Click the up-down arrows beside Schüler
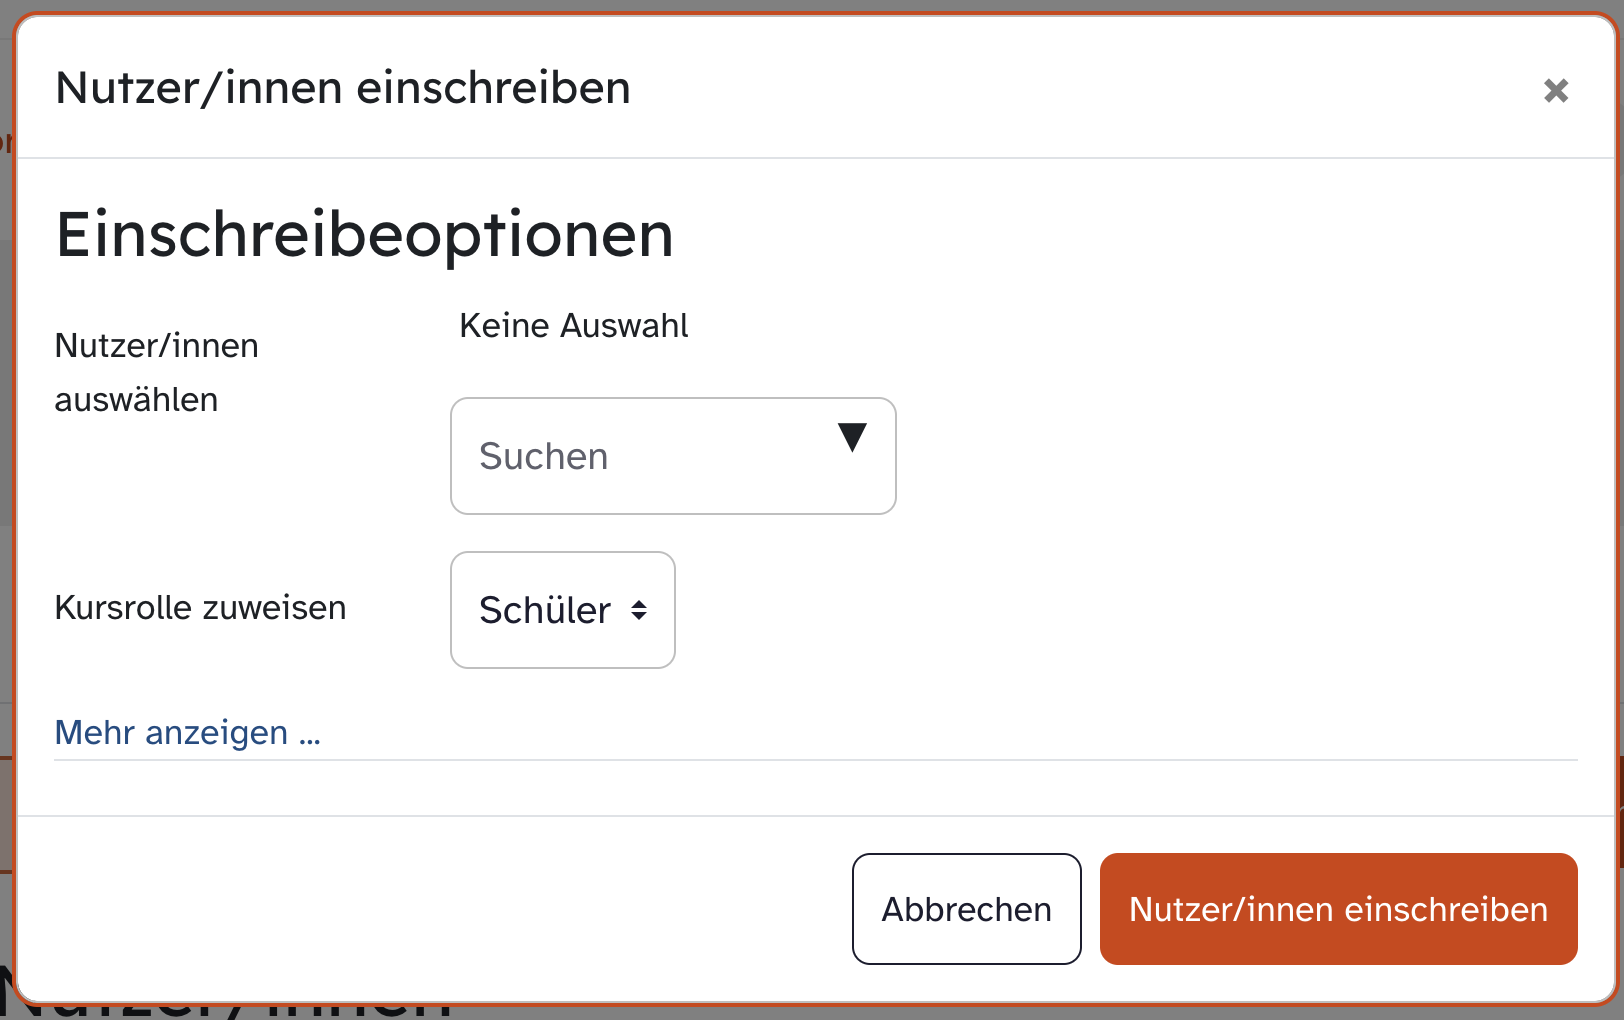Image resolution: width=1624 pixels, height=1020 pixels. [639, 610]
